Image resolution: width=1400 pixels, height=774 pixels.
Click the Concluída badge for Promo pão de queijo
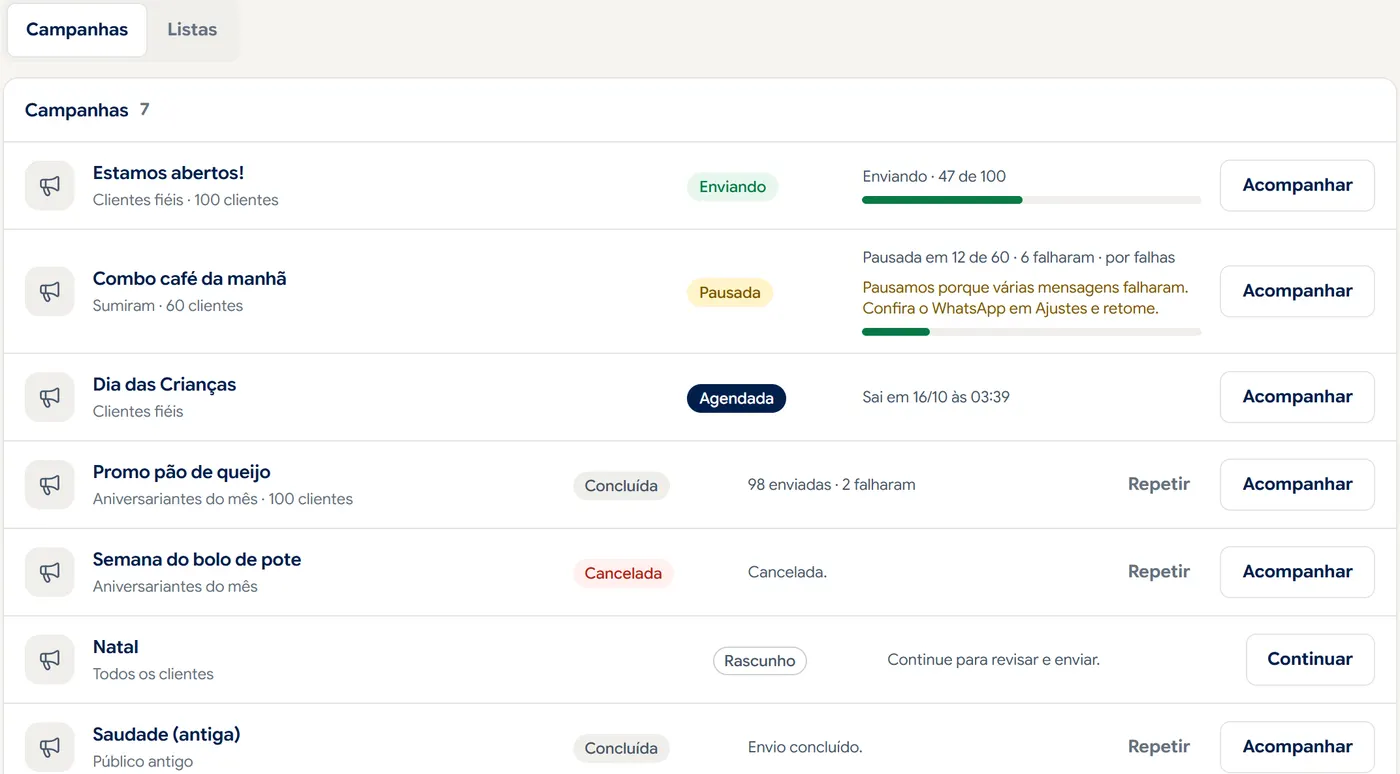click(621, 486)
